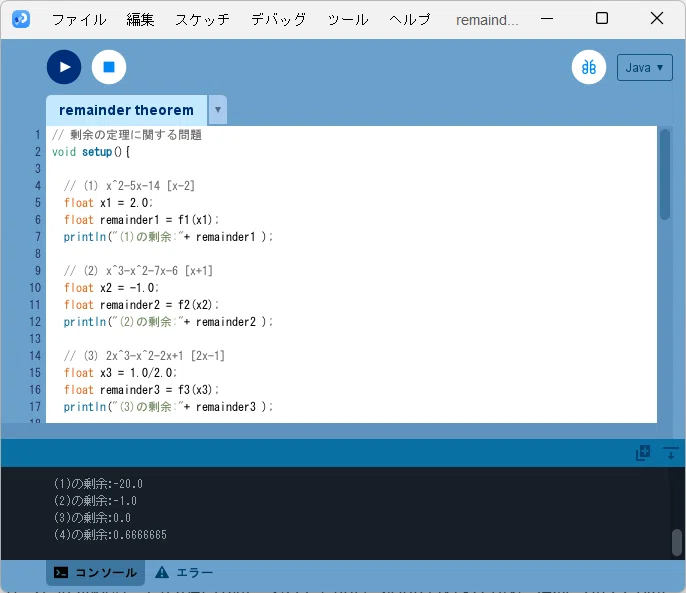Open the ファイル menu
The height and width of the screenshot is (593, 686).
pos(79,20)
